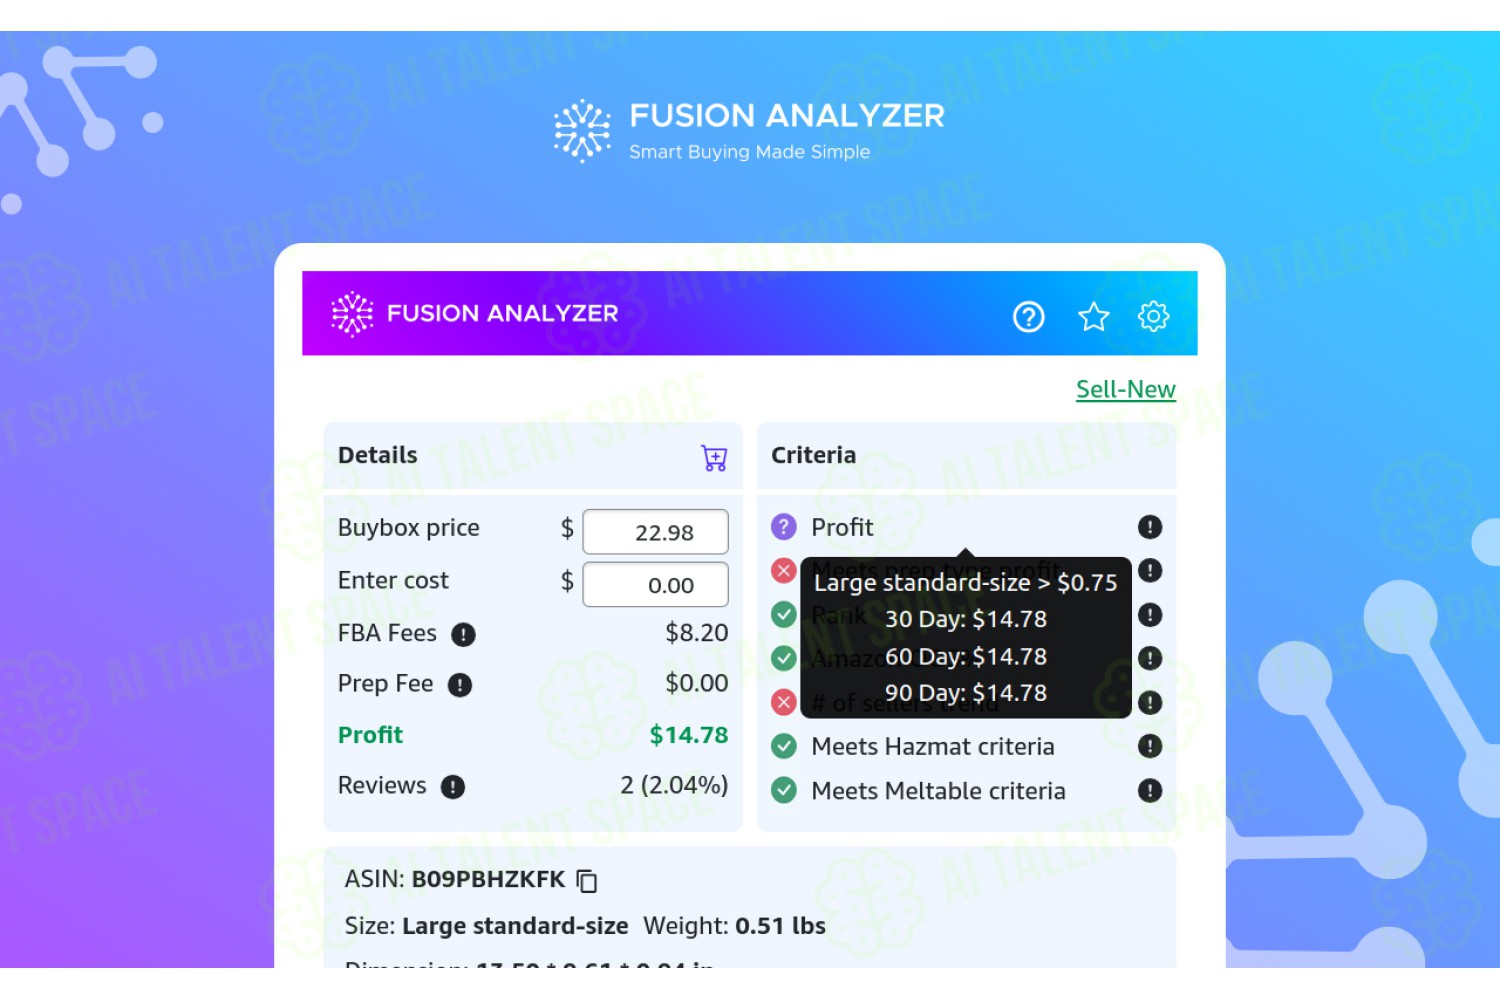The height and width of the screenshot is (1000, 1500).
Task: Click the green check beside Hazmat criteria
Action: [784, 746]
